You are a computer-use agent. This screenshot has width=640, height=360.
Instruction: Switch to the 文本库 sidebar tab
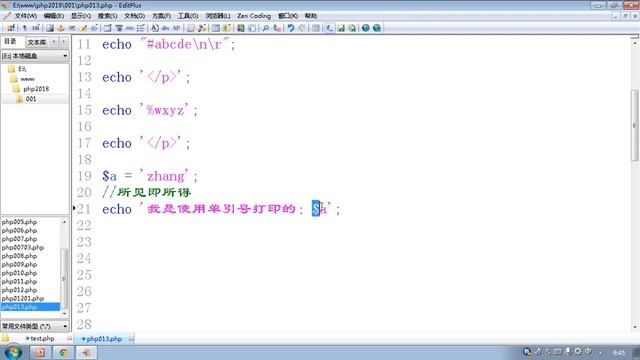(37, 42)
